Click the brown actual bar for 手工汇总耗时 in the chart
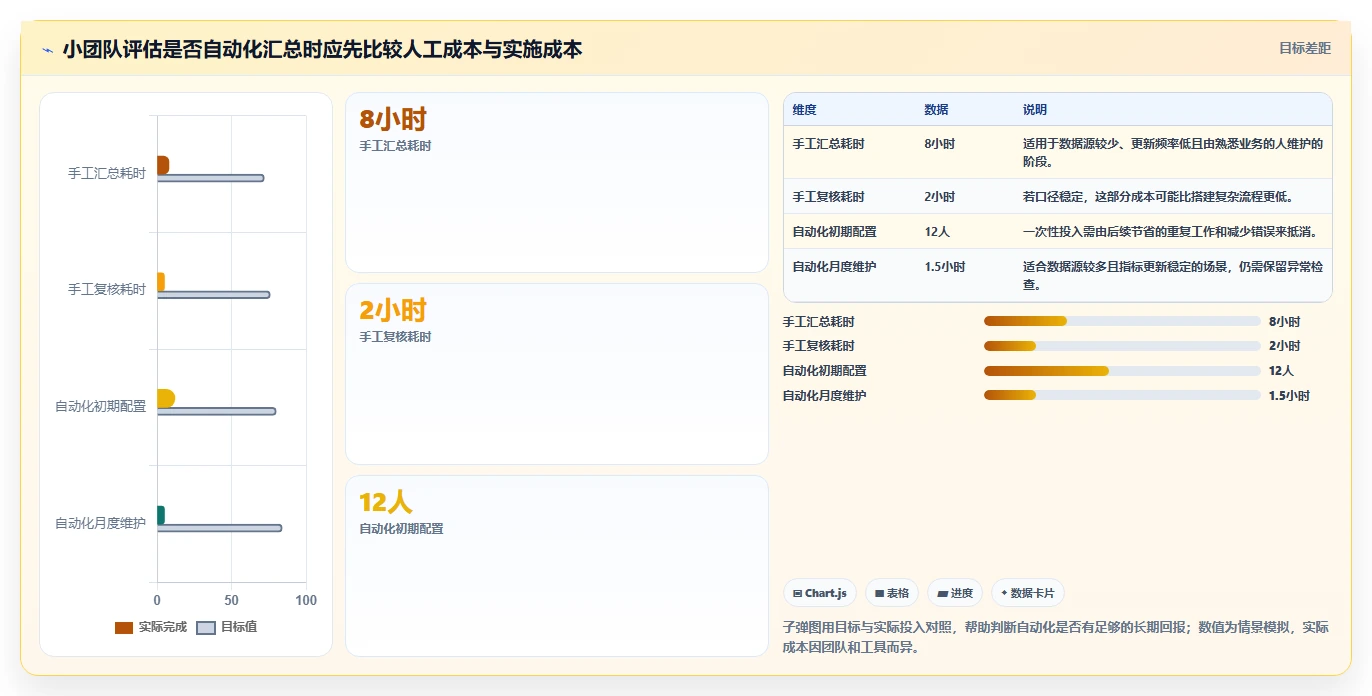Image resolution: width=1372 pixels, height=696 pixels. [163, 165]
